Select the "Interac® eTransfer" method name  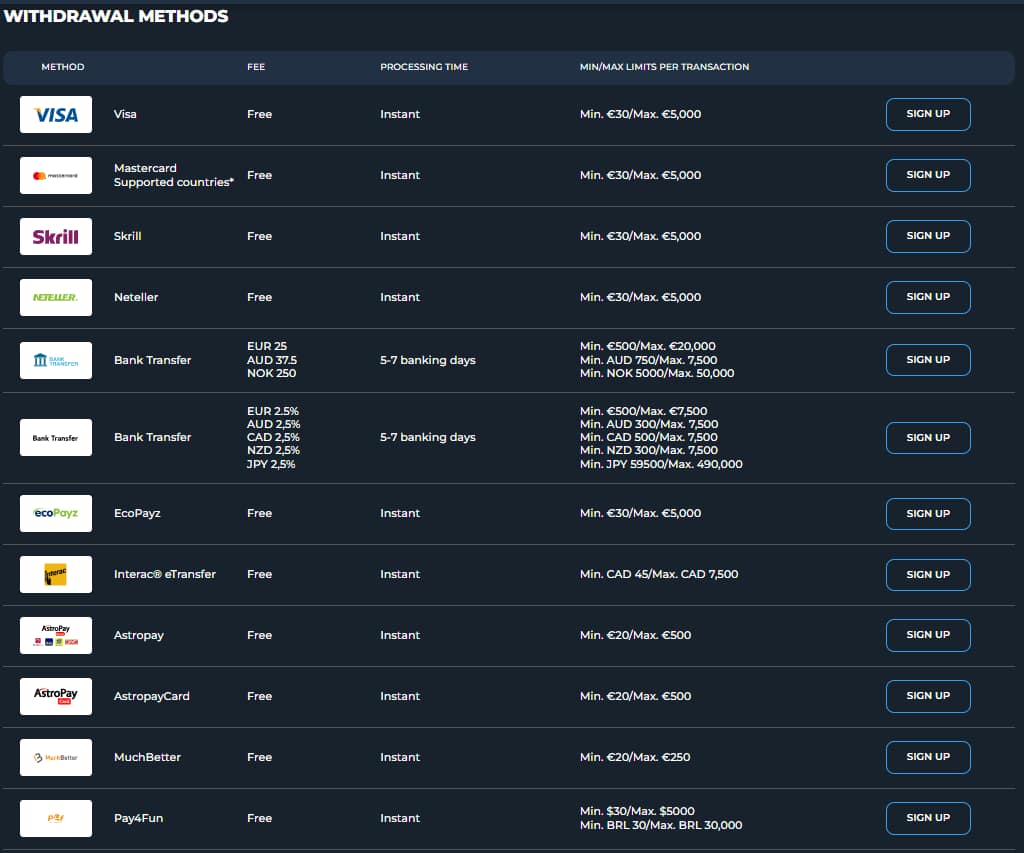tap(165, 574)
